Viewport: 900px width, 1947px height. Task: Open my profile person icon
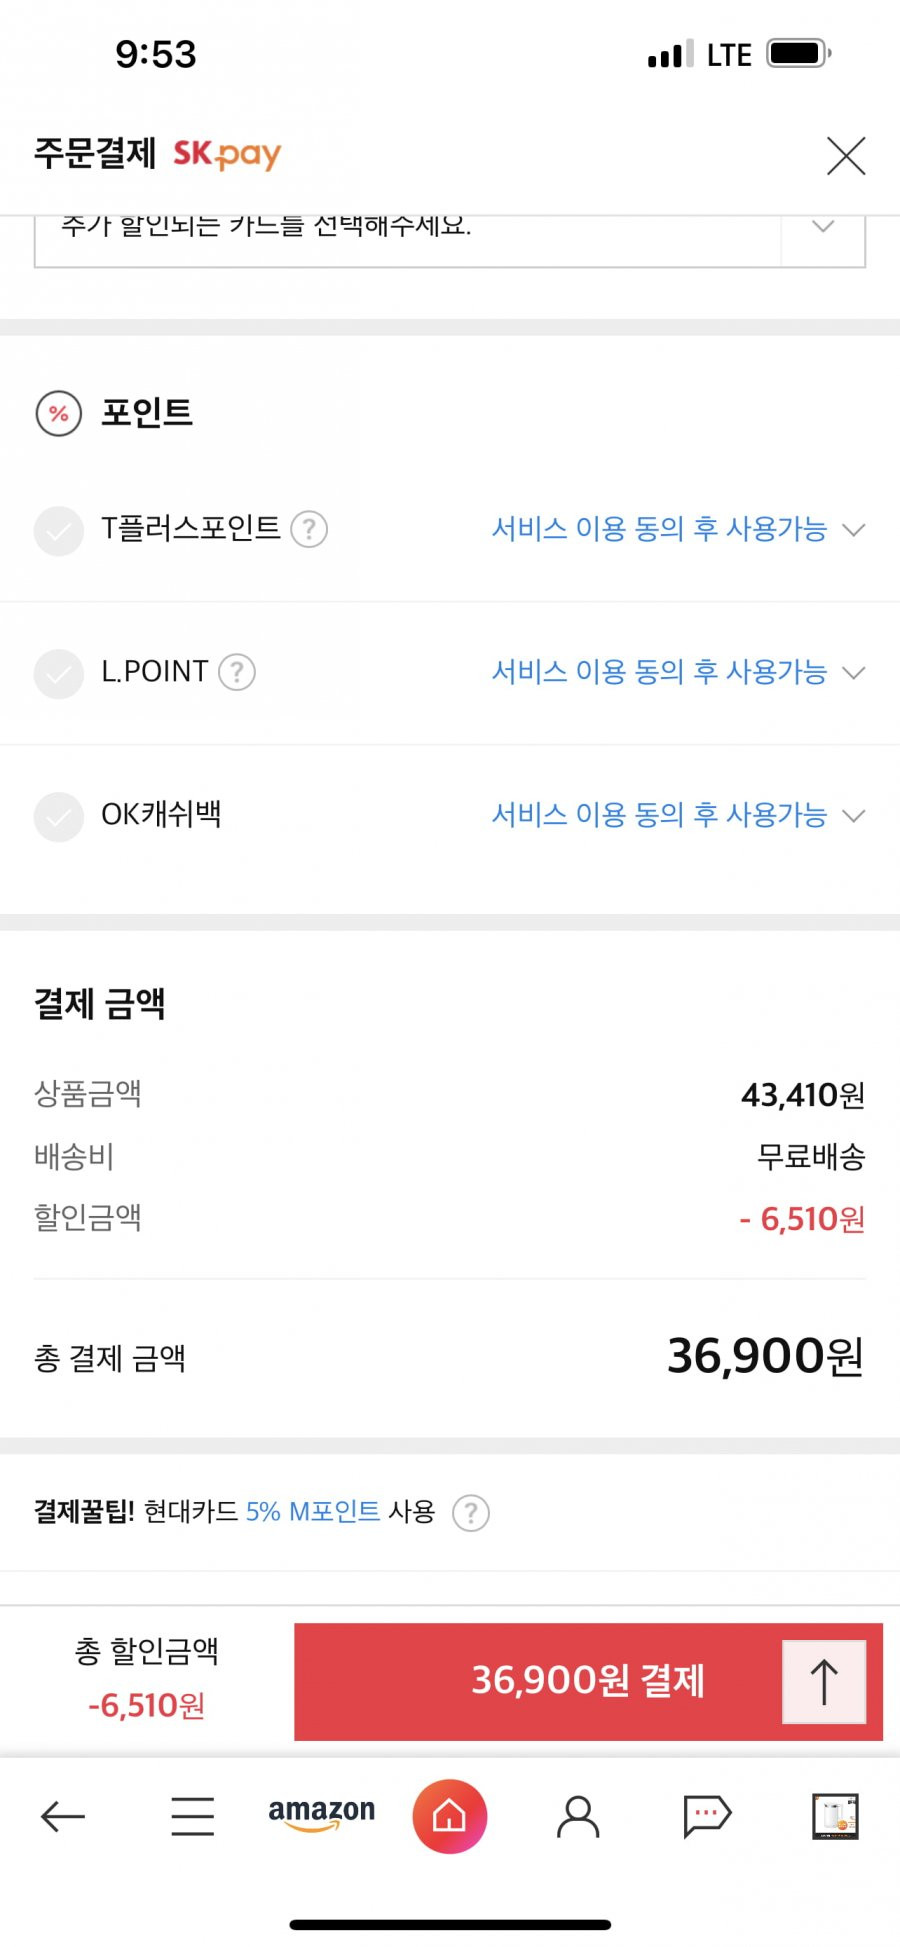pos(578,1816)
